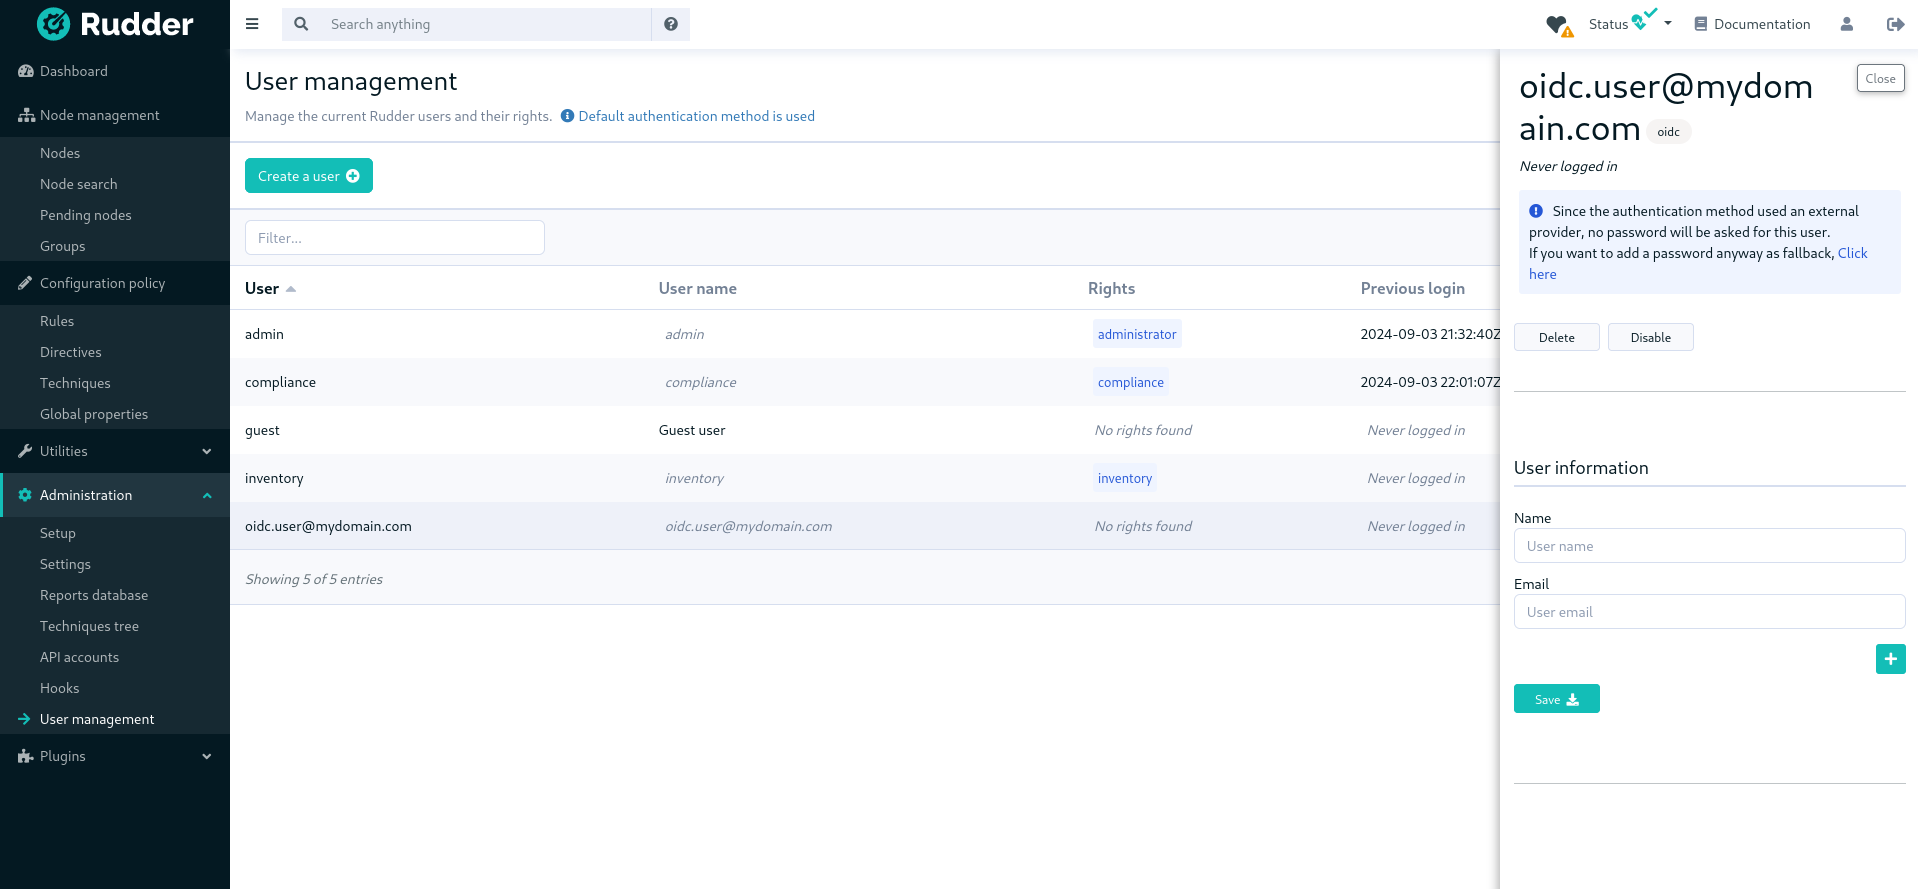Click the heart health status warning icon

click(x=1558, y=25)
